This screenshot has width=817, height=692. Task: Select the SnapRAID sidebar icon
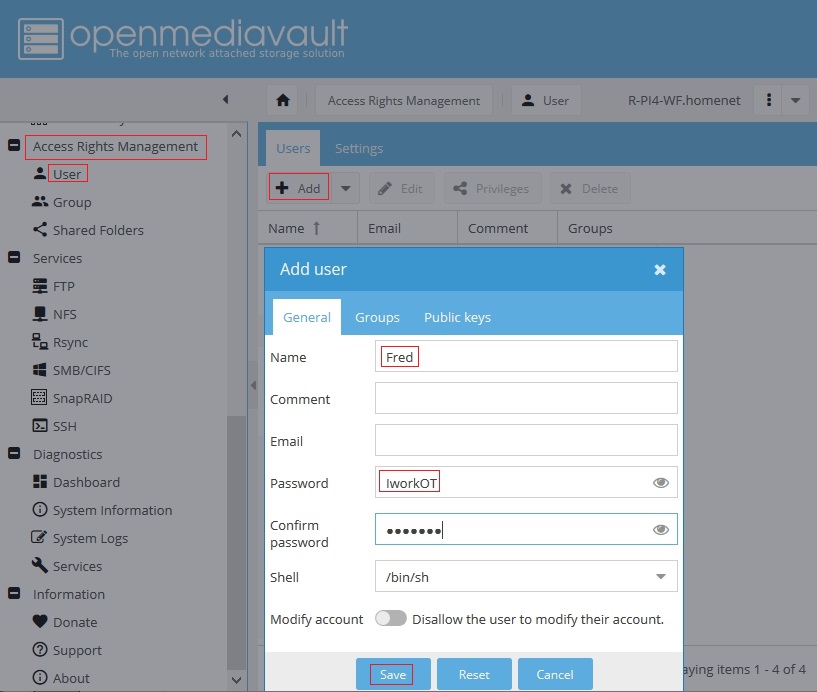pyautogui.click(x=40, y=398)
